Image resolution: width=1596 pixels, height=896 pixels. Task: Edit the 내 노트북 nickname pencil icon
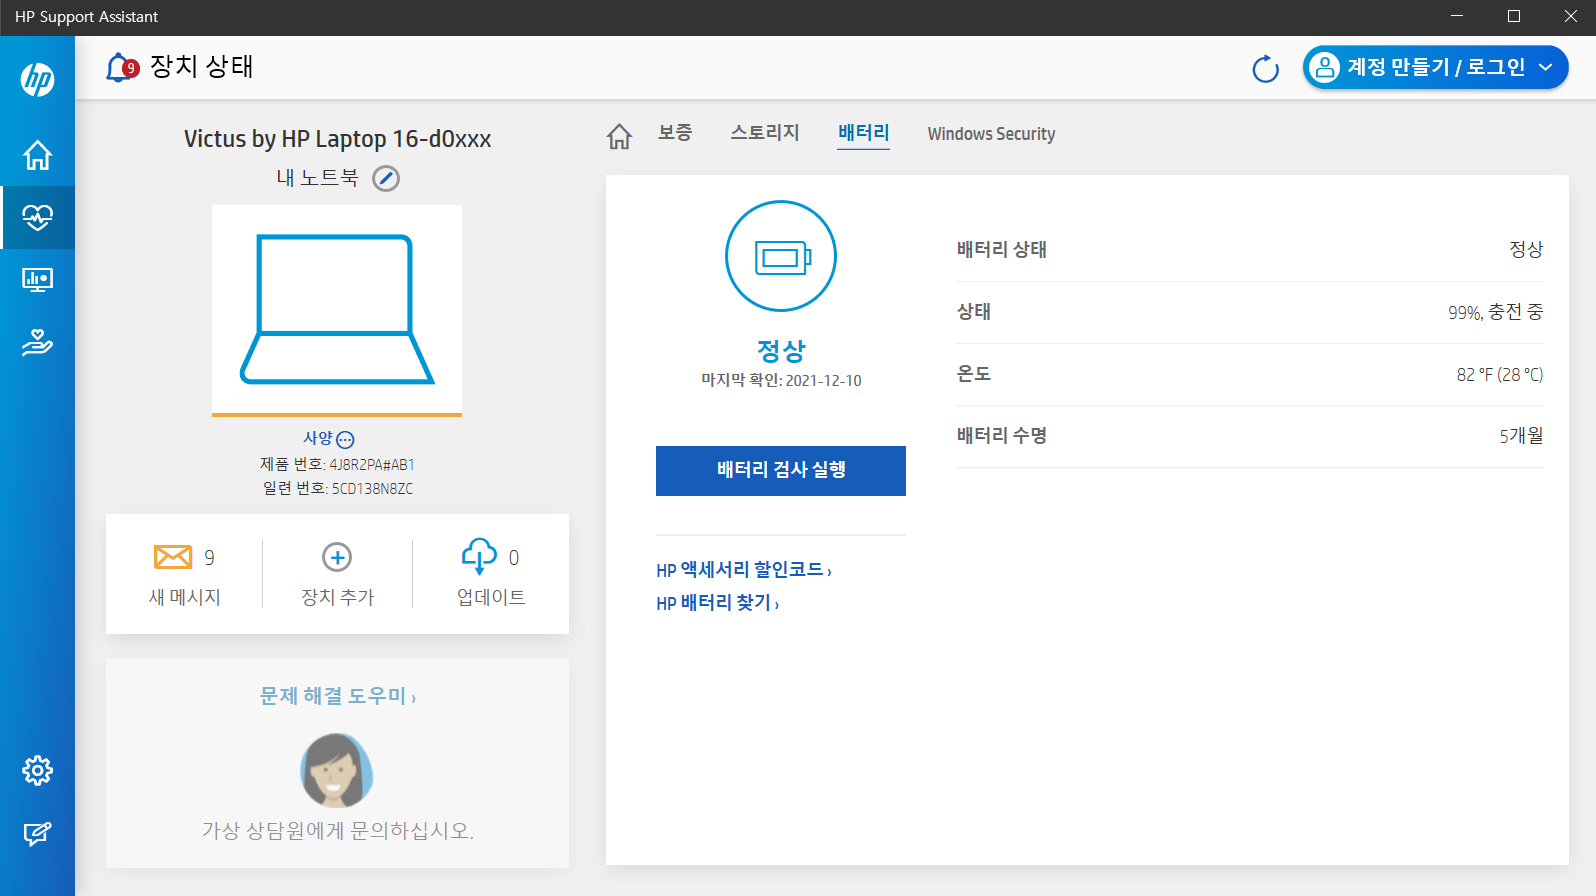click(386, 178)
